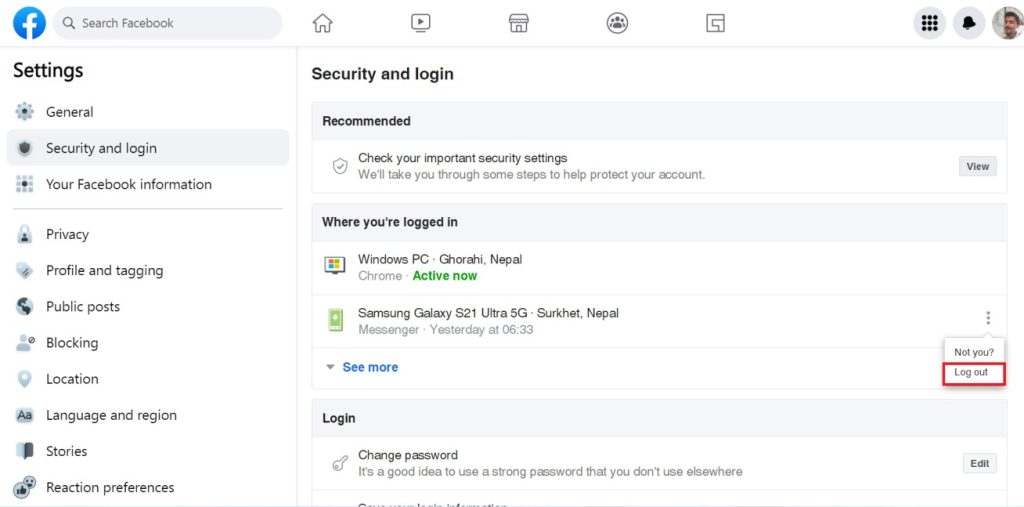Click the Messenger Yesterday at 06:33 text
The image size is (1024, 507).
tap(445, 330)
